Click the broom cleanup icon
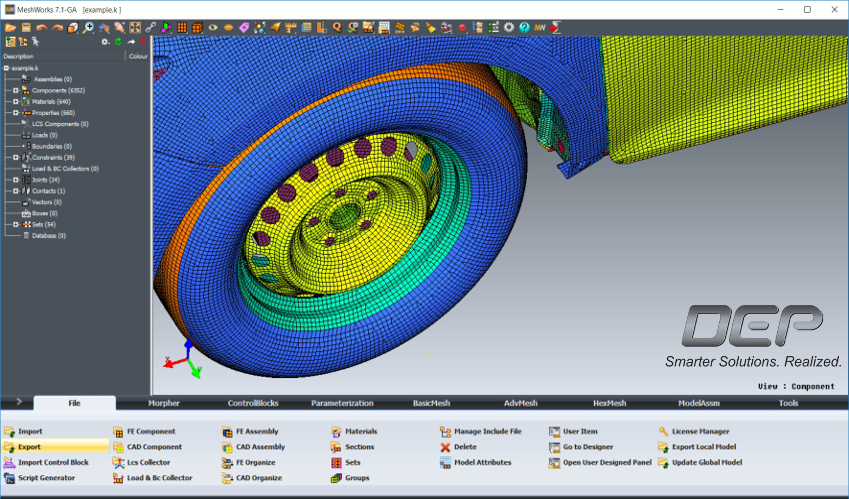 pyautogui.click(x=431, y=28)
